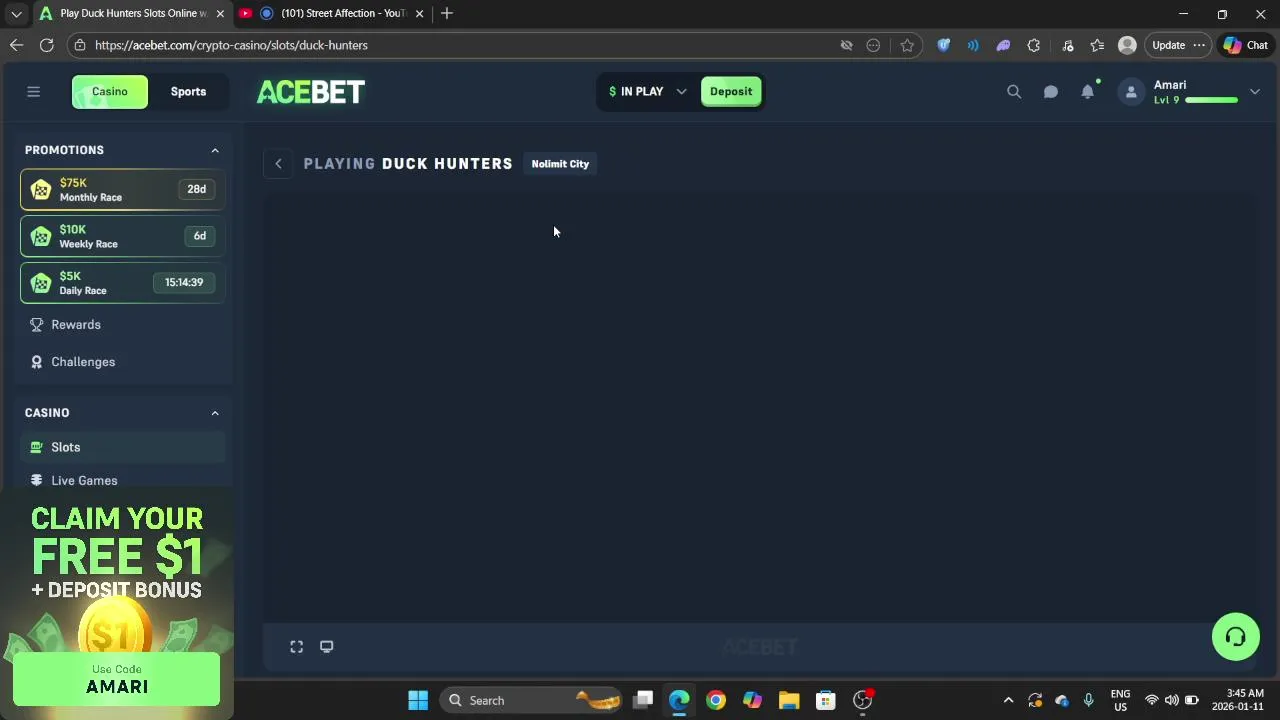
Task: Click the browser profile avatar
Action: click(1127, 45)
